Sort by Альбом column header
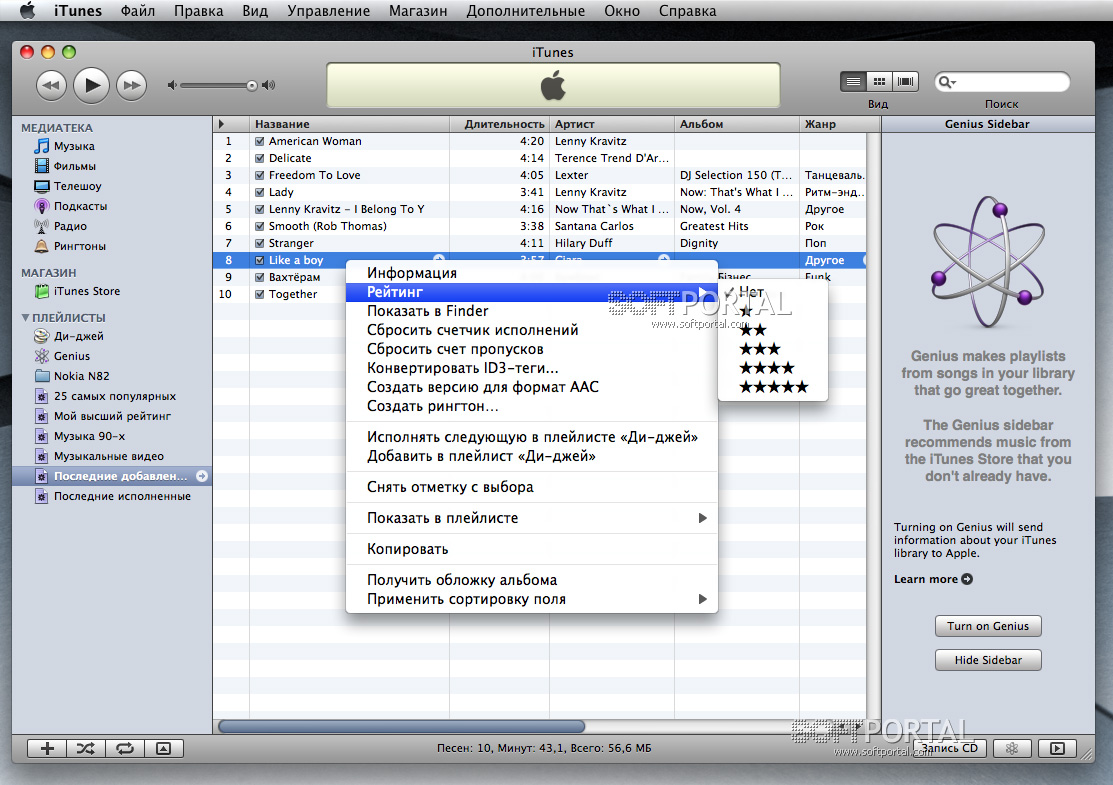This screenshot has height=785, width=1113. click(737, 124)
